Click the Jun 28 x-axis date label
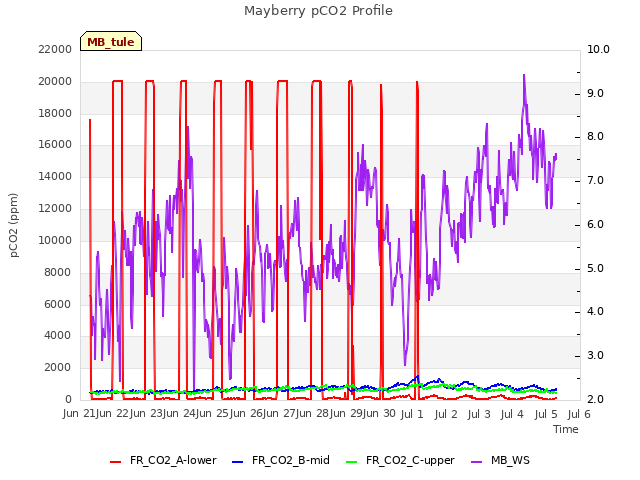 [x=312, y=414]
